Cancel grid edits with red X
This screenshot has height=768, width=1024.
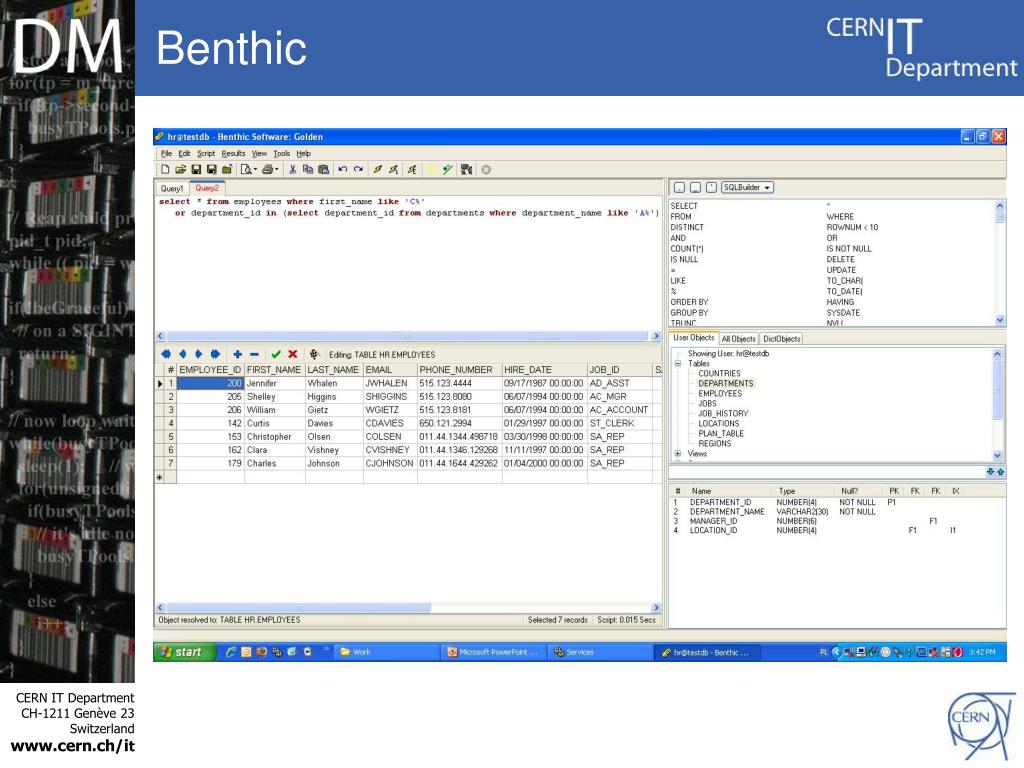point(293,354)
